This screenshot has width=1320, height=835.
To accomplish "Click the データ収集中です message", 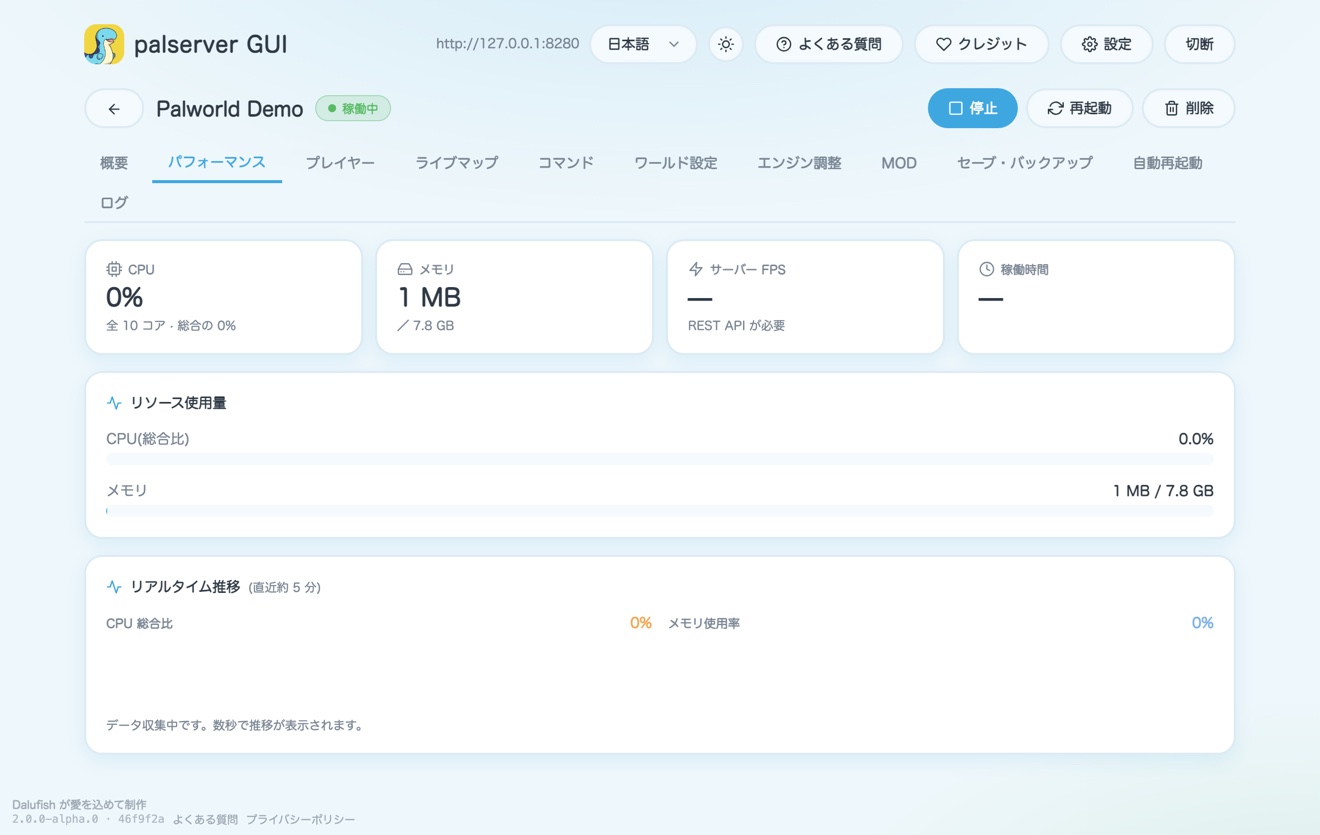I will tap(235, 725).
